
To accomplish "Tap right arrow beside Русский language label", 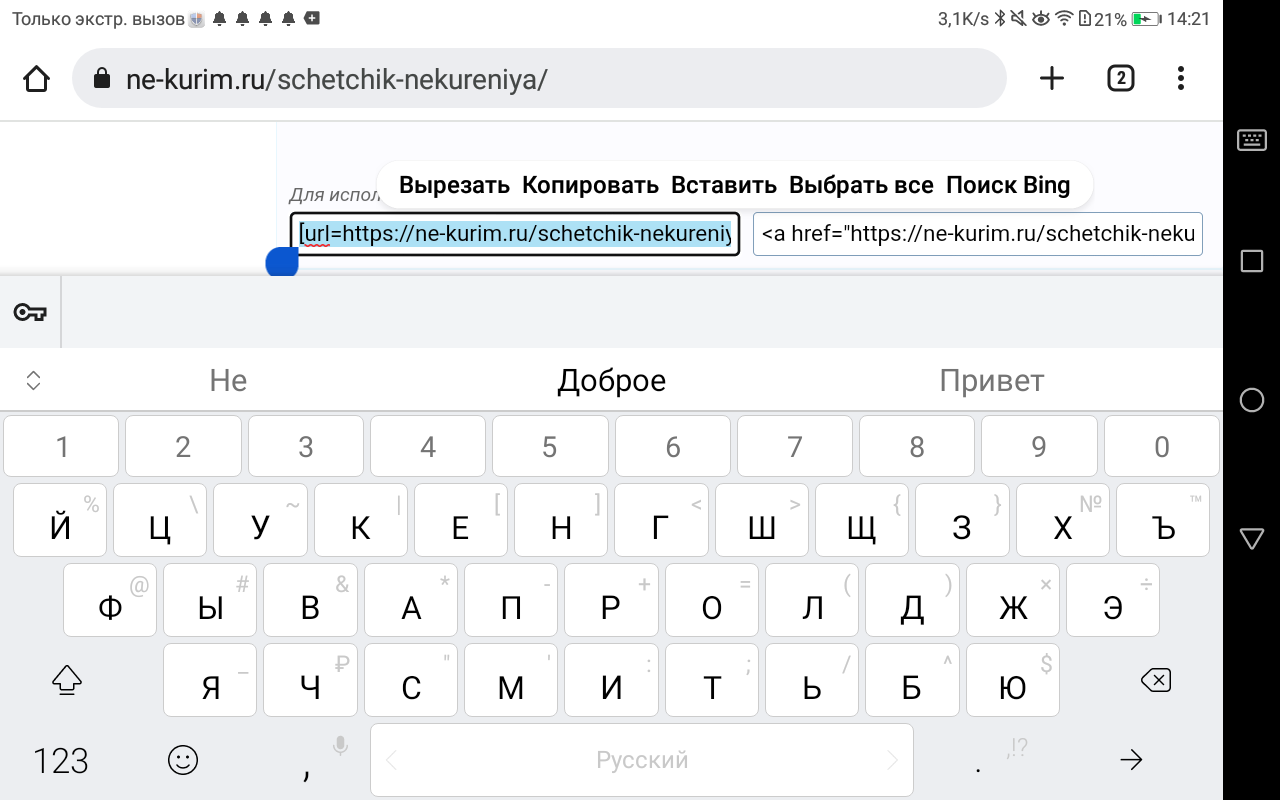I will (894, 760).
